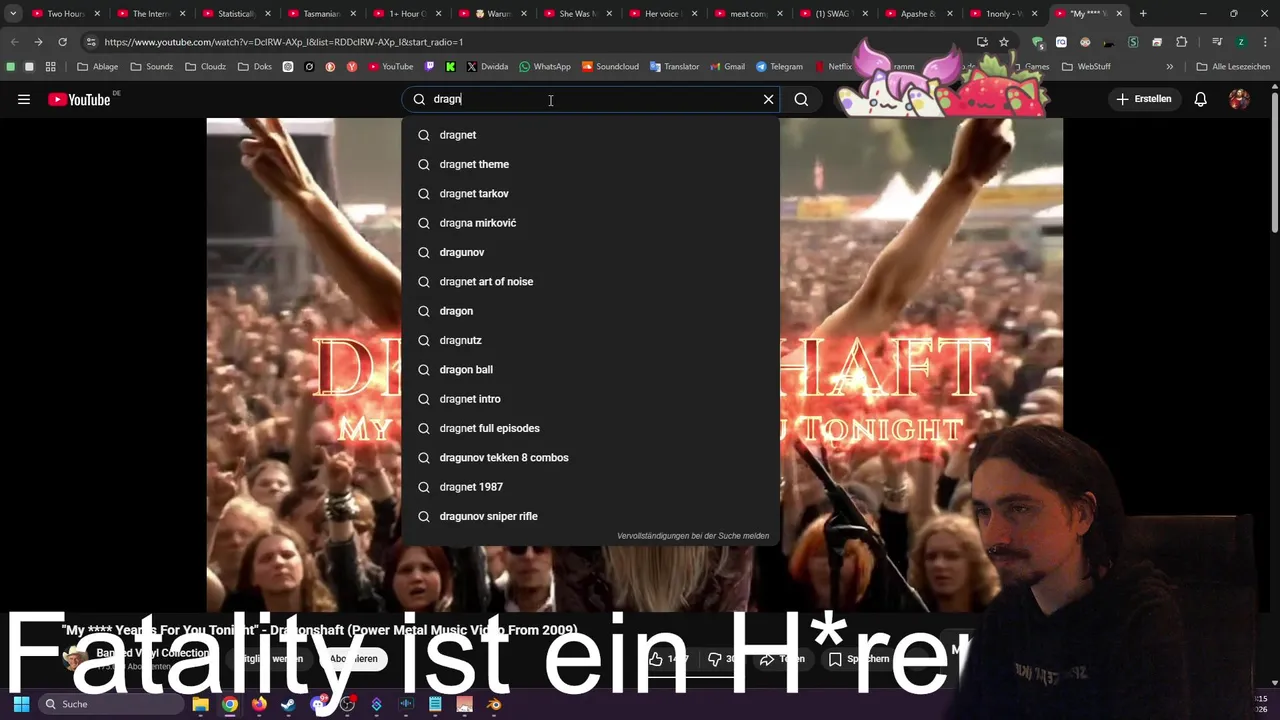
Task: Go to the YouTube home logo
Action: [x=80, y=99]
